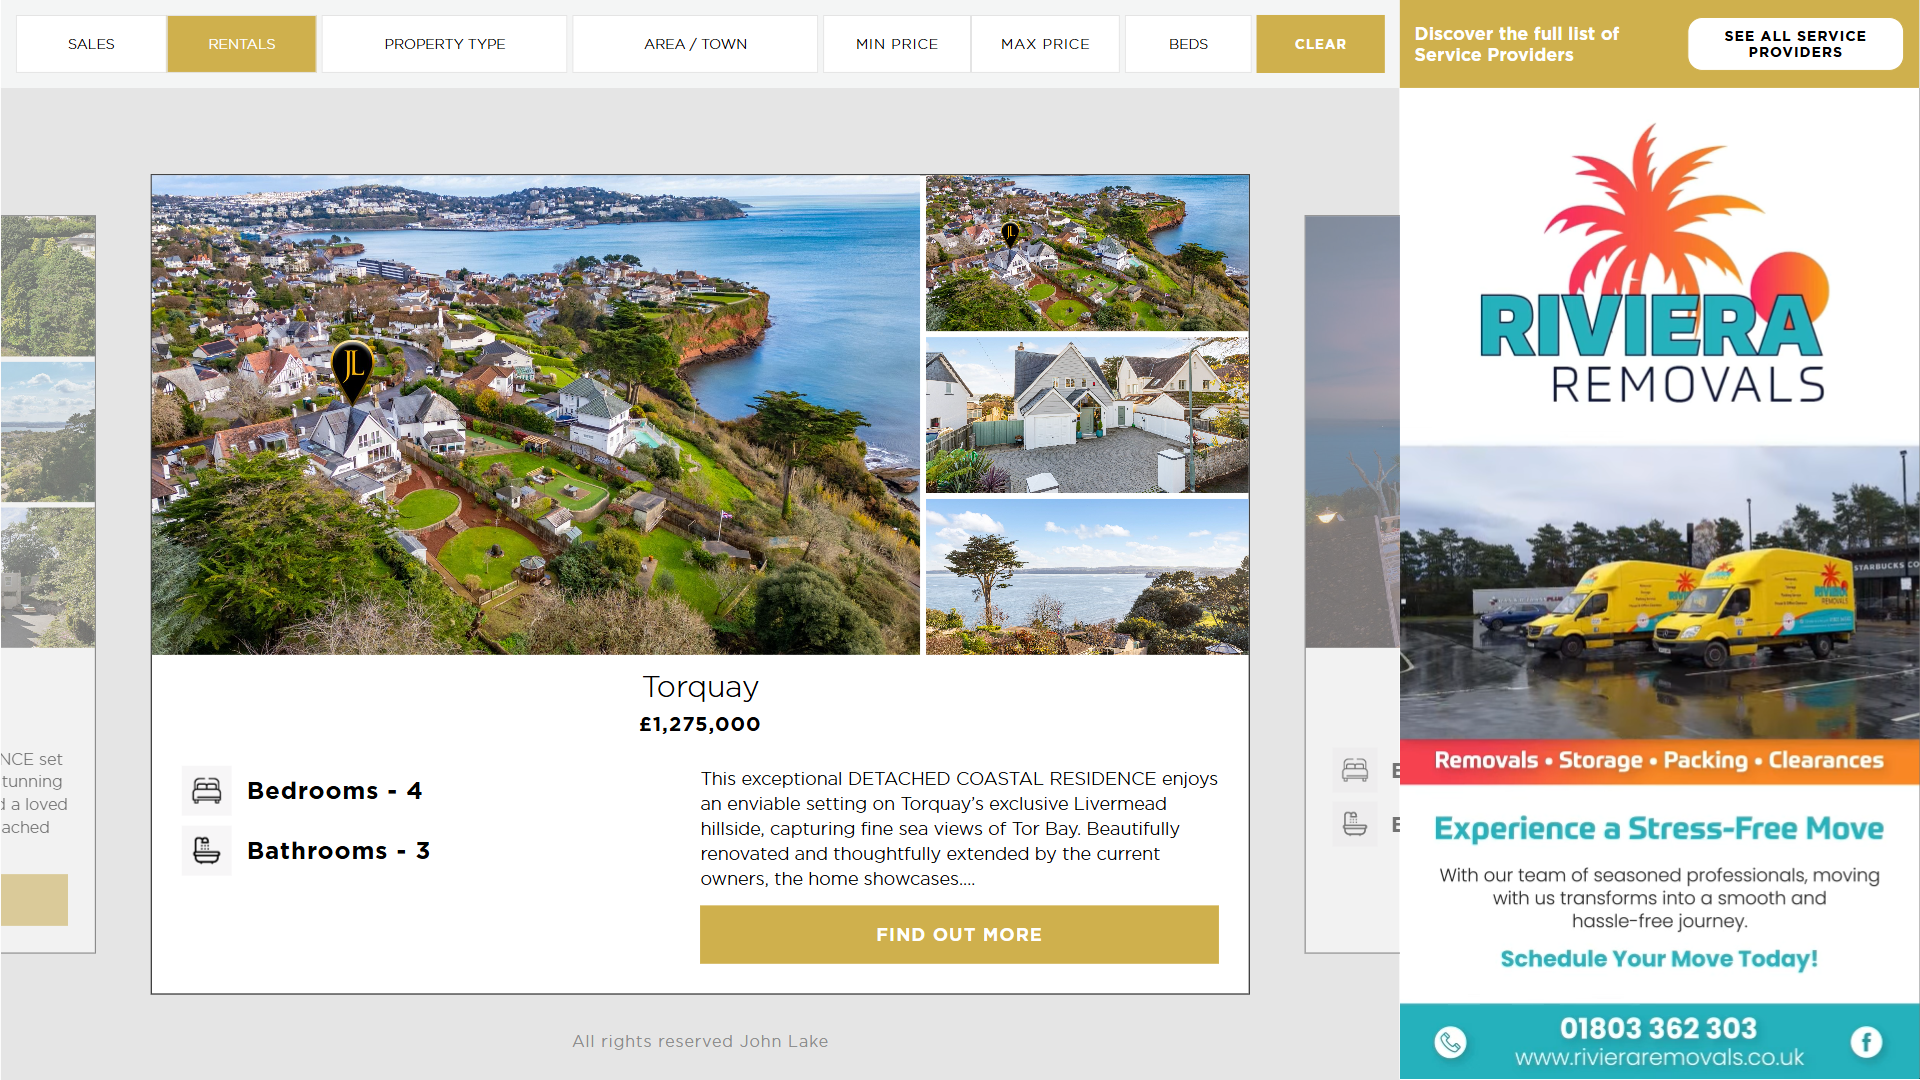Switch to the Sales listings toggle
The height and width of the screenshot is (1080, 1920).
pos(91,44)
